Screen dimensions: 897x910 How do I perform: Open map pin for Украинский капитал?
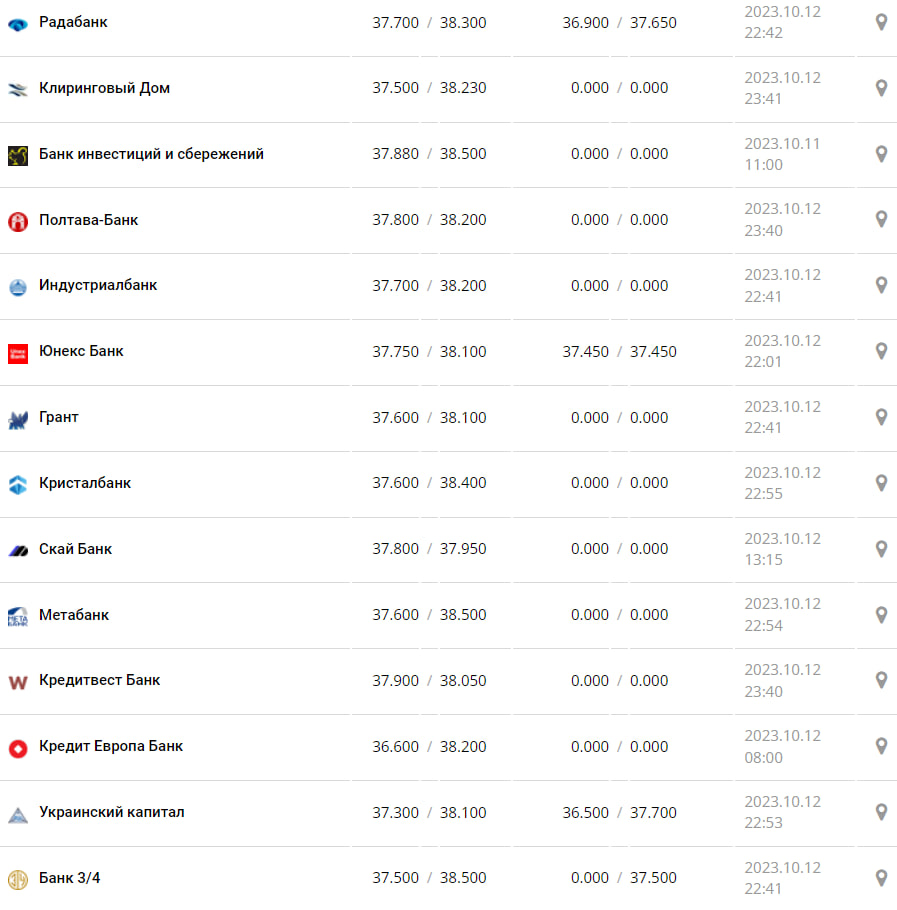pyautogui.click(x=881, y=812)
